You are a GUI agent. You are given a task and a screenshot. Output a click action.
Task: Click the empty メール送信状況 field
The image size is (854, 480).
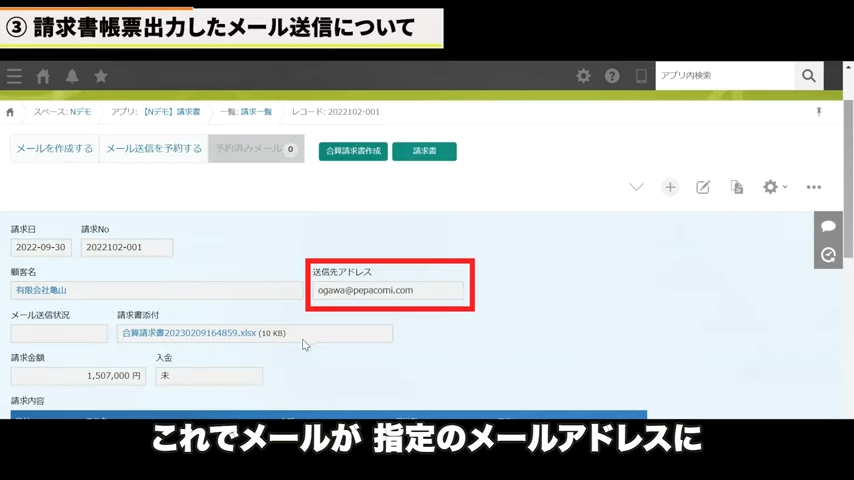click(59, 333)
